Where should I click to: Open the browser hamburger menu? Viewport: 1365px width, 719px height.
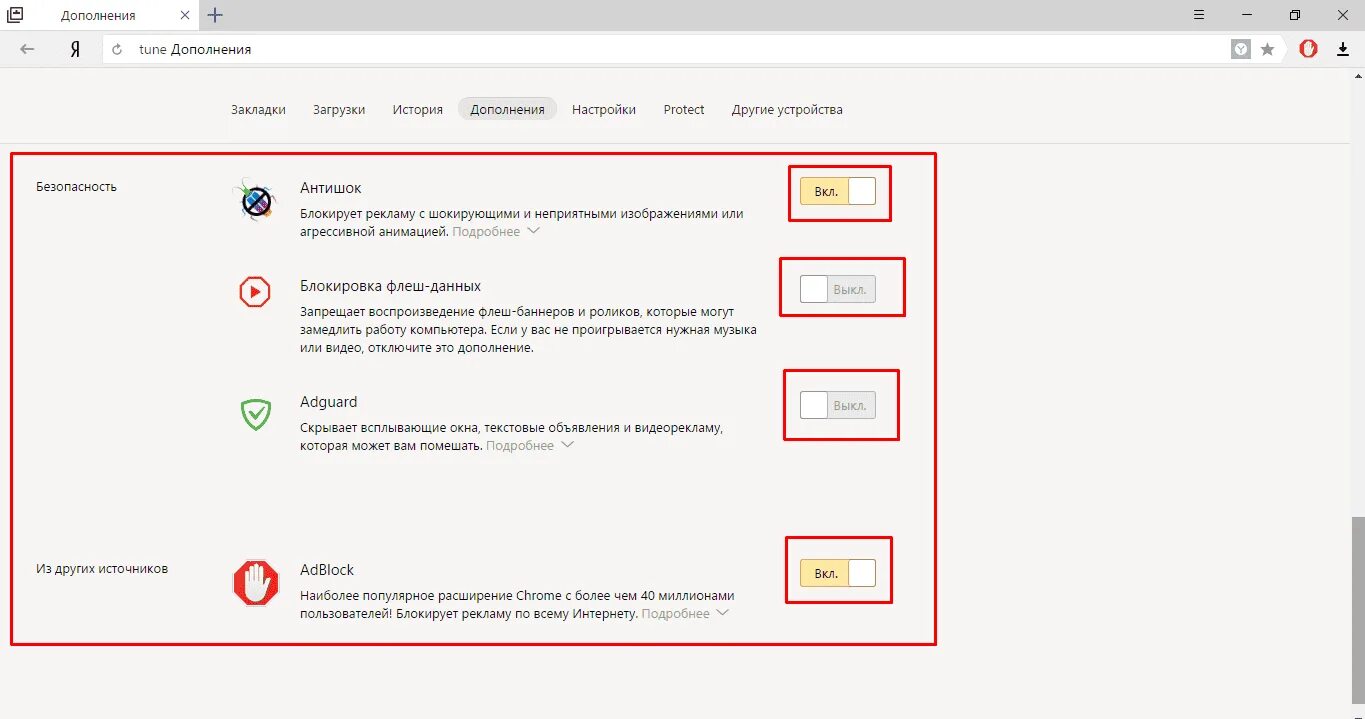pyautogui.click(x=1199, y=15)
